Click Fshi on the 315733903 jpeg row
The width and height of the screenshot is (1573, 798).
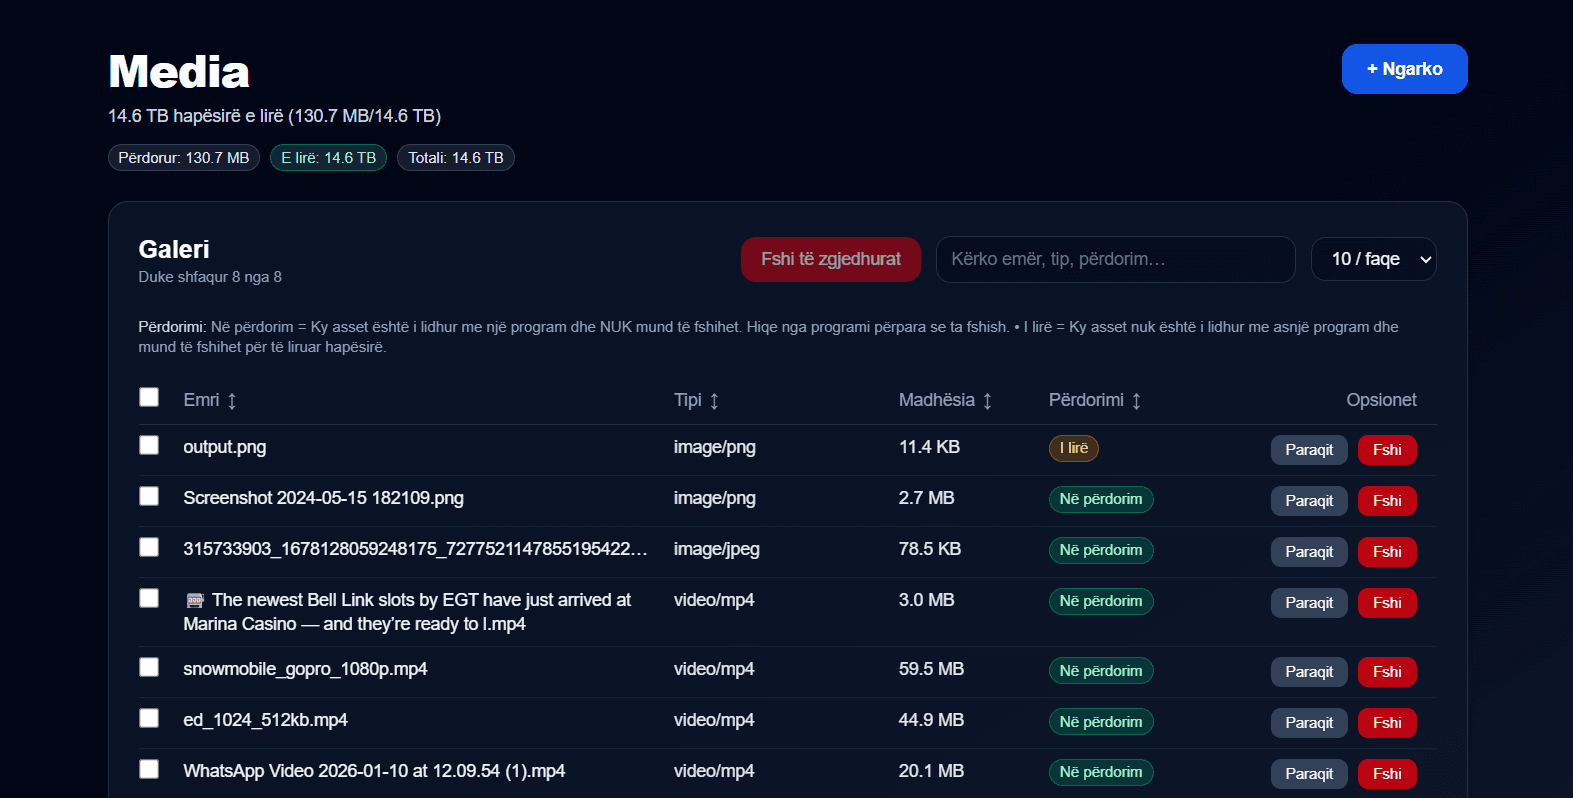(1387, 552)
